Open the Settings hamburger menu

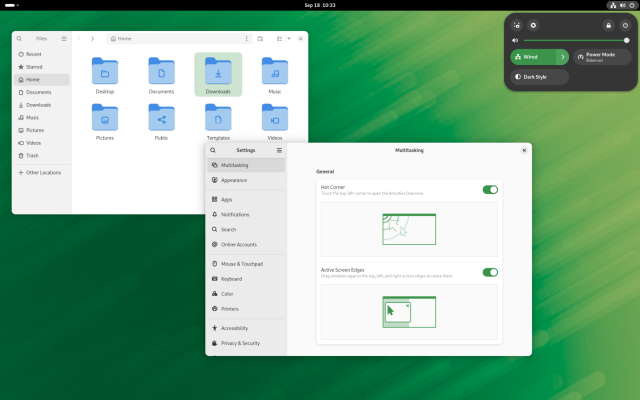click(279, 150)
